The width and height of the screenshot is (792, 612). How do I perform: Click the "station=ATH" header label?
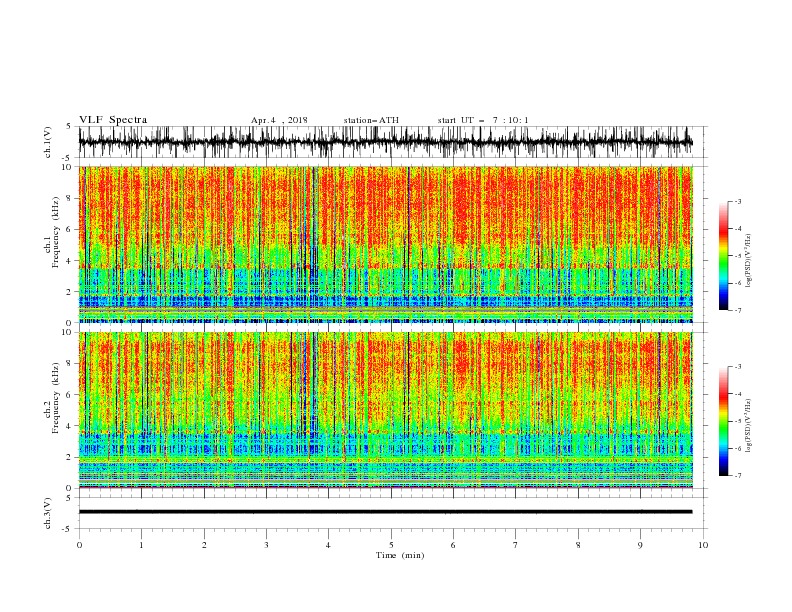pyautogui.click(x=371, y=120)
